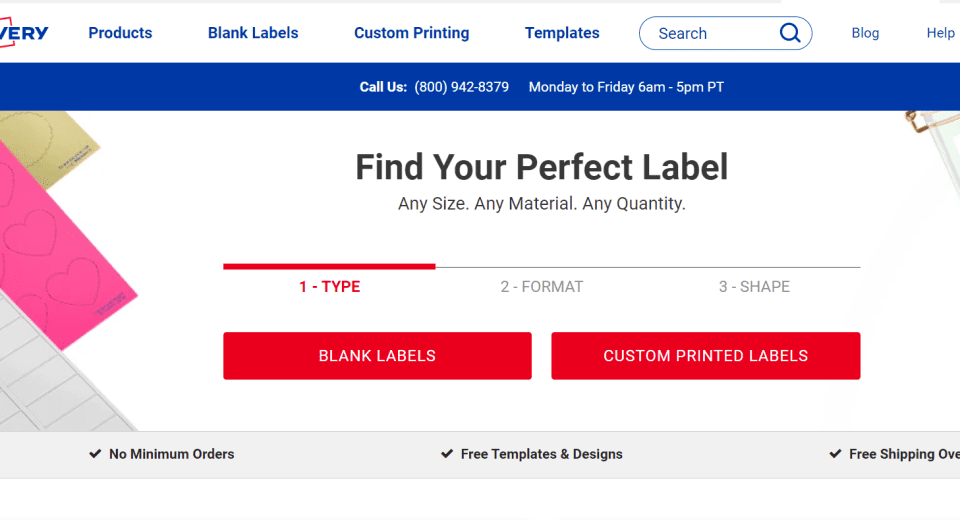Click the Avery logo
The width and height of the screenshot is (960, 520).
[24, 33]
